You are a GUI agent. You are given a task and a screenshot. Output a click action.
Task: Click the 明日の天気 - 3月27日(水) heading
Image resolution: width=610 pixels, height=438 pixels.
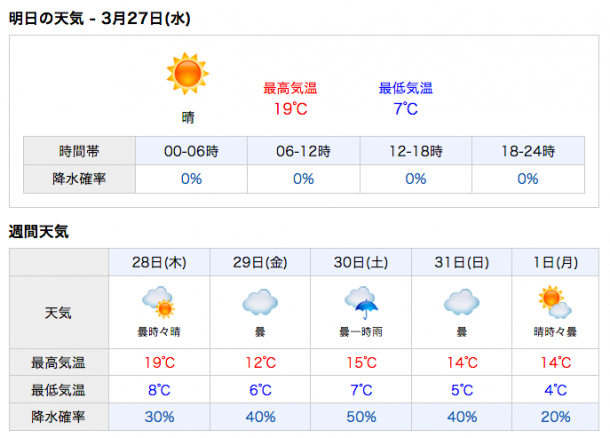100,18
